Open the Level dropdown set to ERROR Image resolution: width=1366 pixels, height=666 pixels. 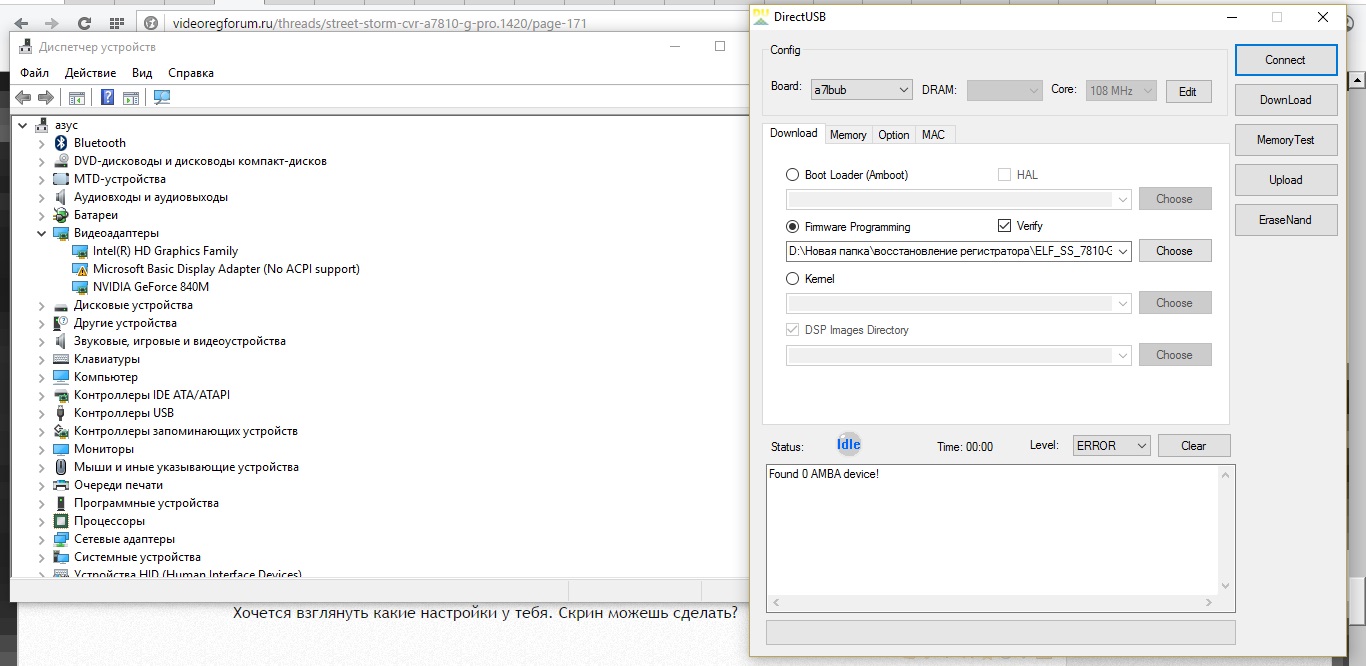[1111, 446]
